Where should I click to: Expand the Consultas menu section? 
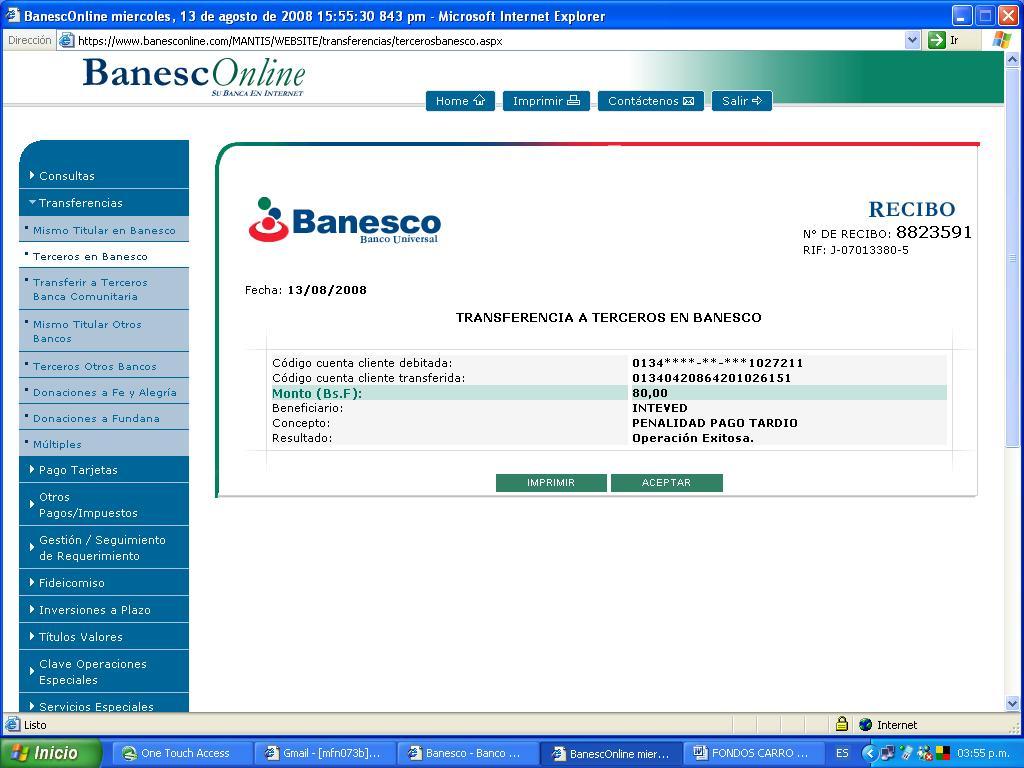(x=104, y=176)
